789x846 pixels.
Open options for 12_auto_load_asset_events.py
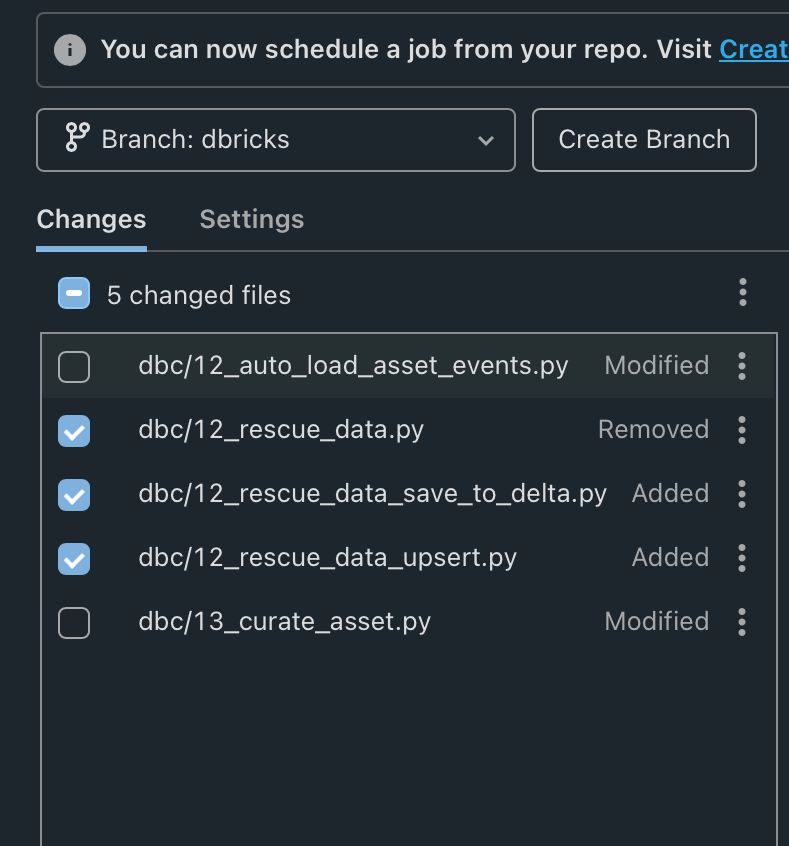click(x=742, y=366)
